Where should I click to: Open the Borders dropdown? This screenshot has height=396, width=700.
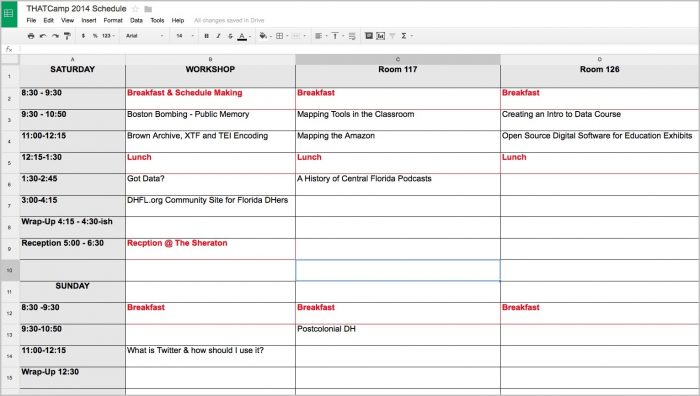[x=282, y=36]
